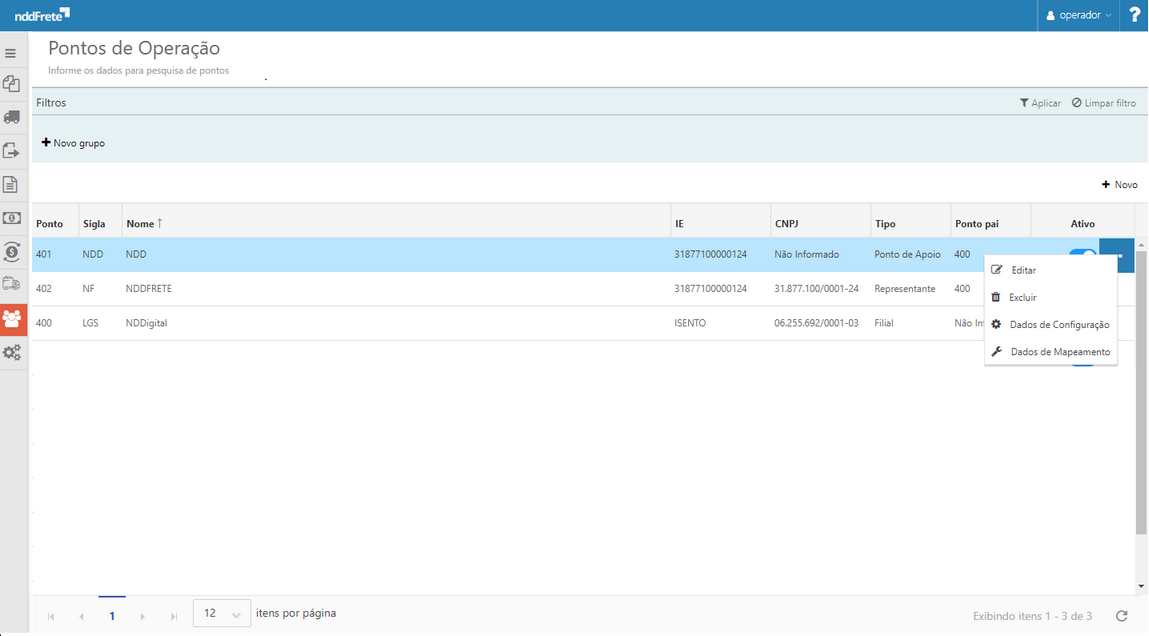1149x636 pixels.
Task: Add a filter with Novo grupo
Action: click(x=73, y=143)
